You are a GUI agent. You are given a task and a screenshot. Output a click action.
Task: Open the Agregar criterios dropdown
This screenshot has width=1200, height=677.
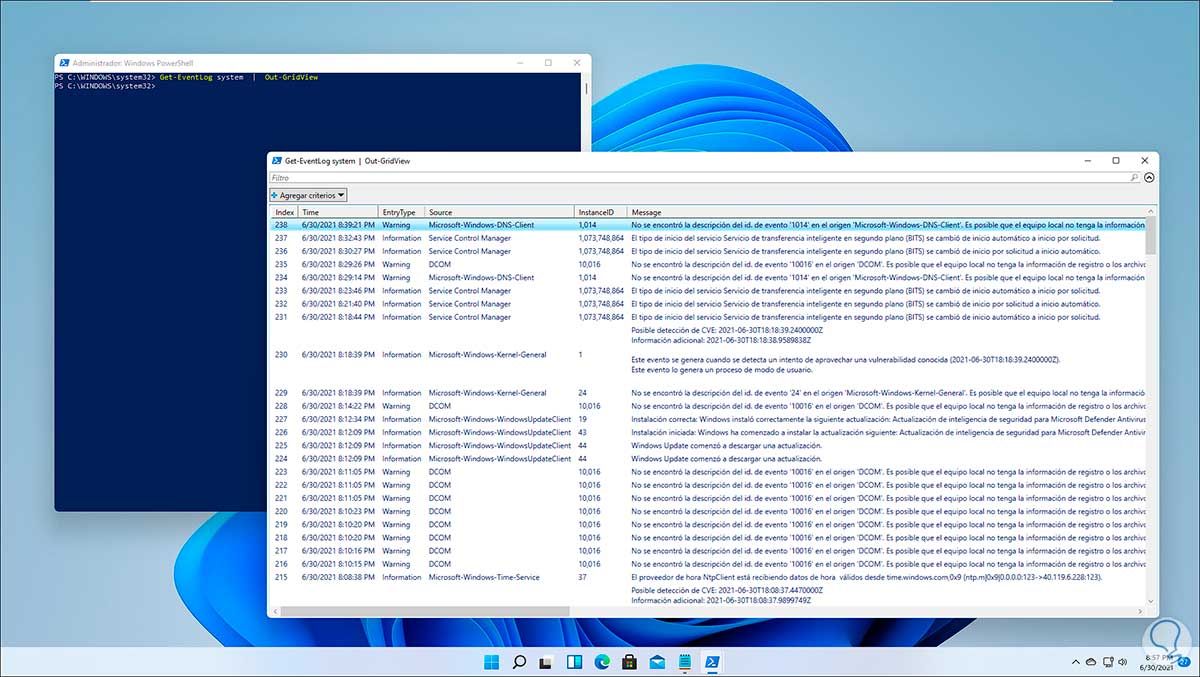[x=308, y=195]
